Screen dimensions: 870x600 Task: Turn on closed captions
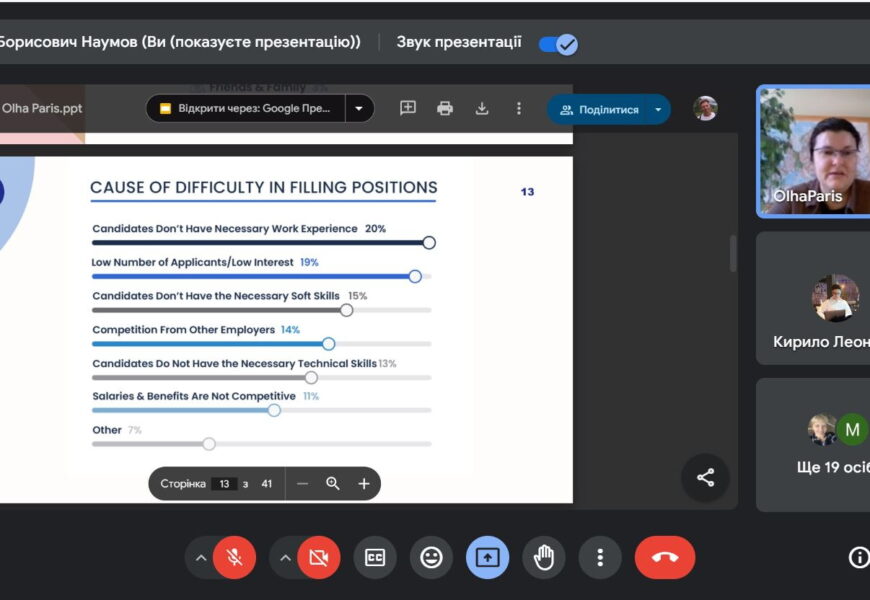point(375,558)
